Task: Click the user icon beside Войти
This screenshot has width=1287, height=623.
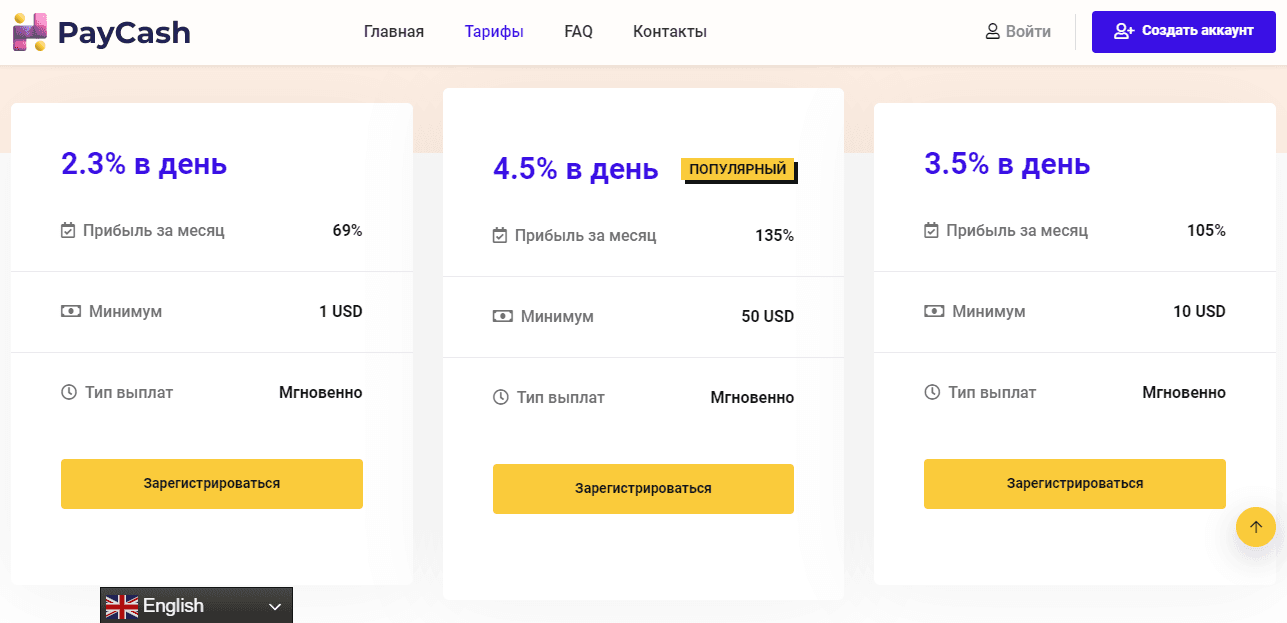Action: click(992, 32)
